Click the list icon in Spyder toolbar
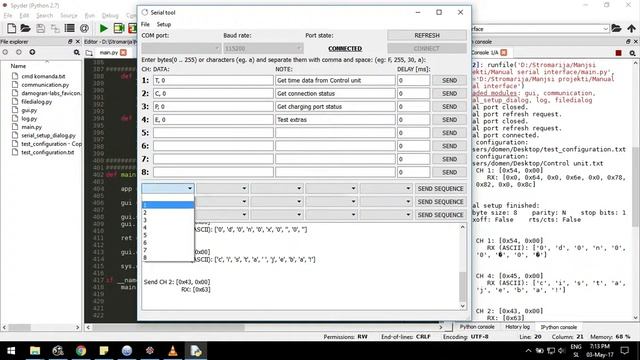This screenshot has height=360, width=640. (x=70, y=28)
